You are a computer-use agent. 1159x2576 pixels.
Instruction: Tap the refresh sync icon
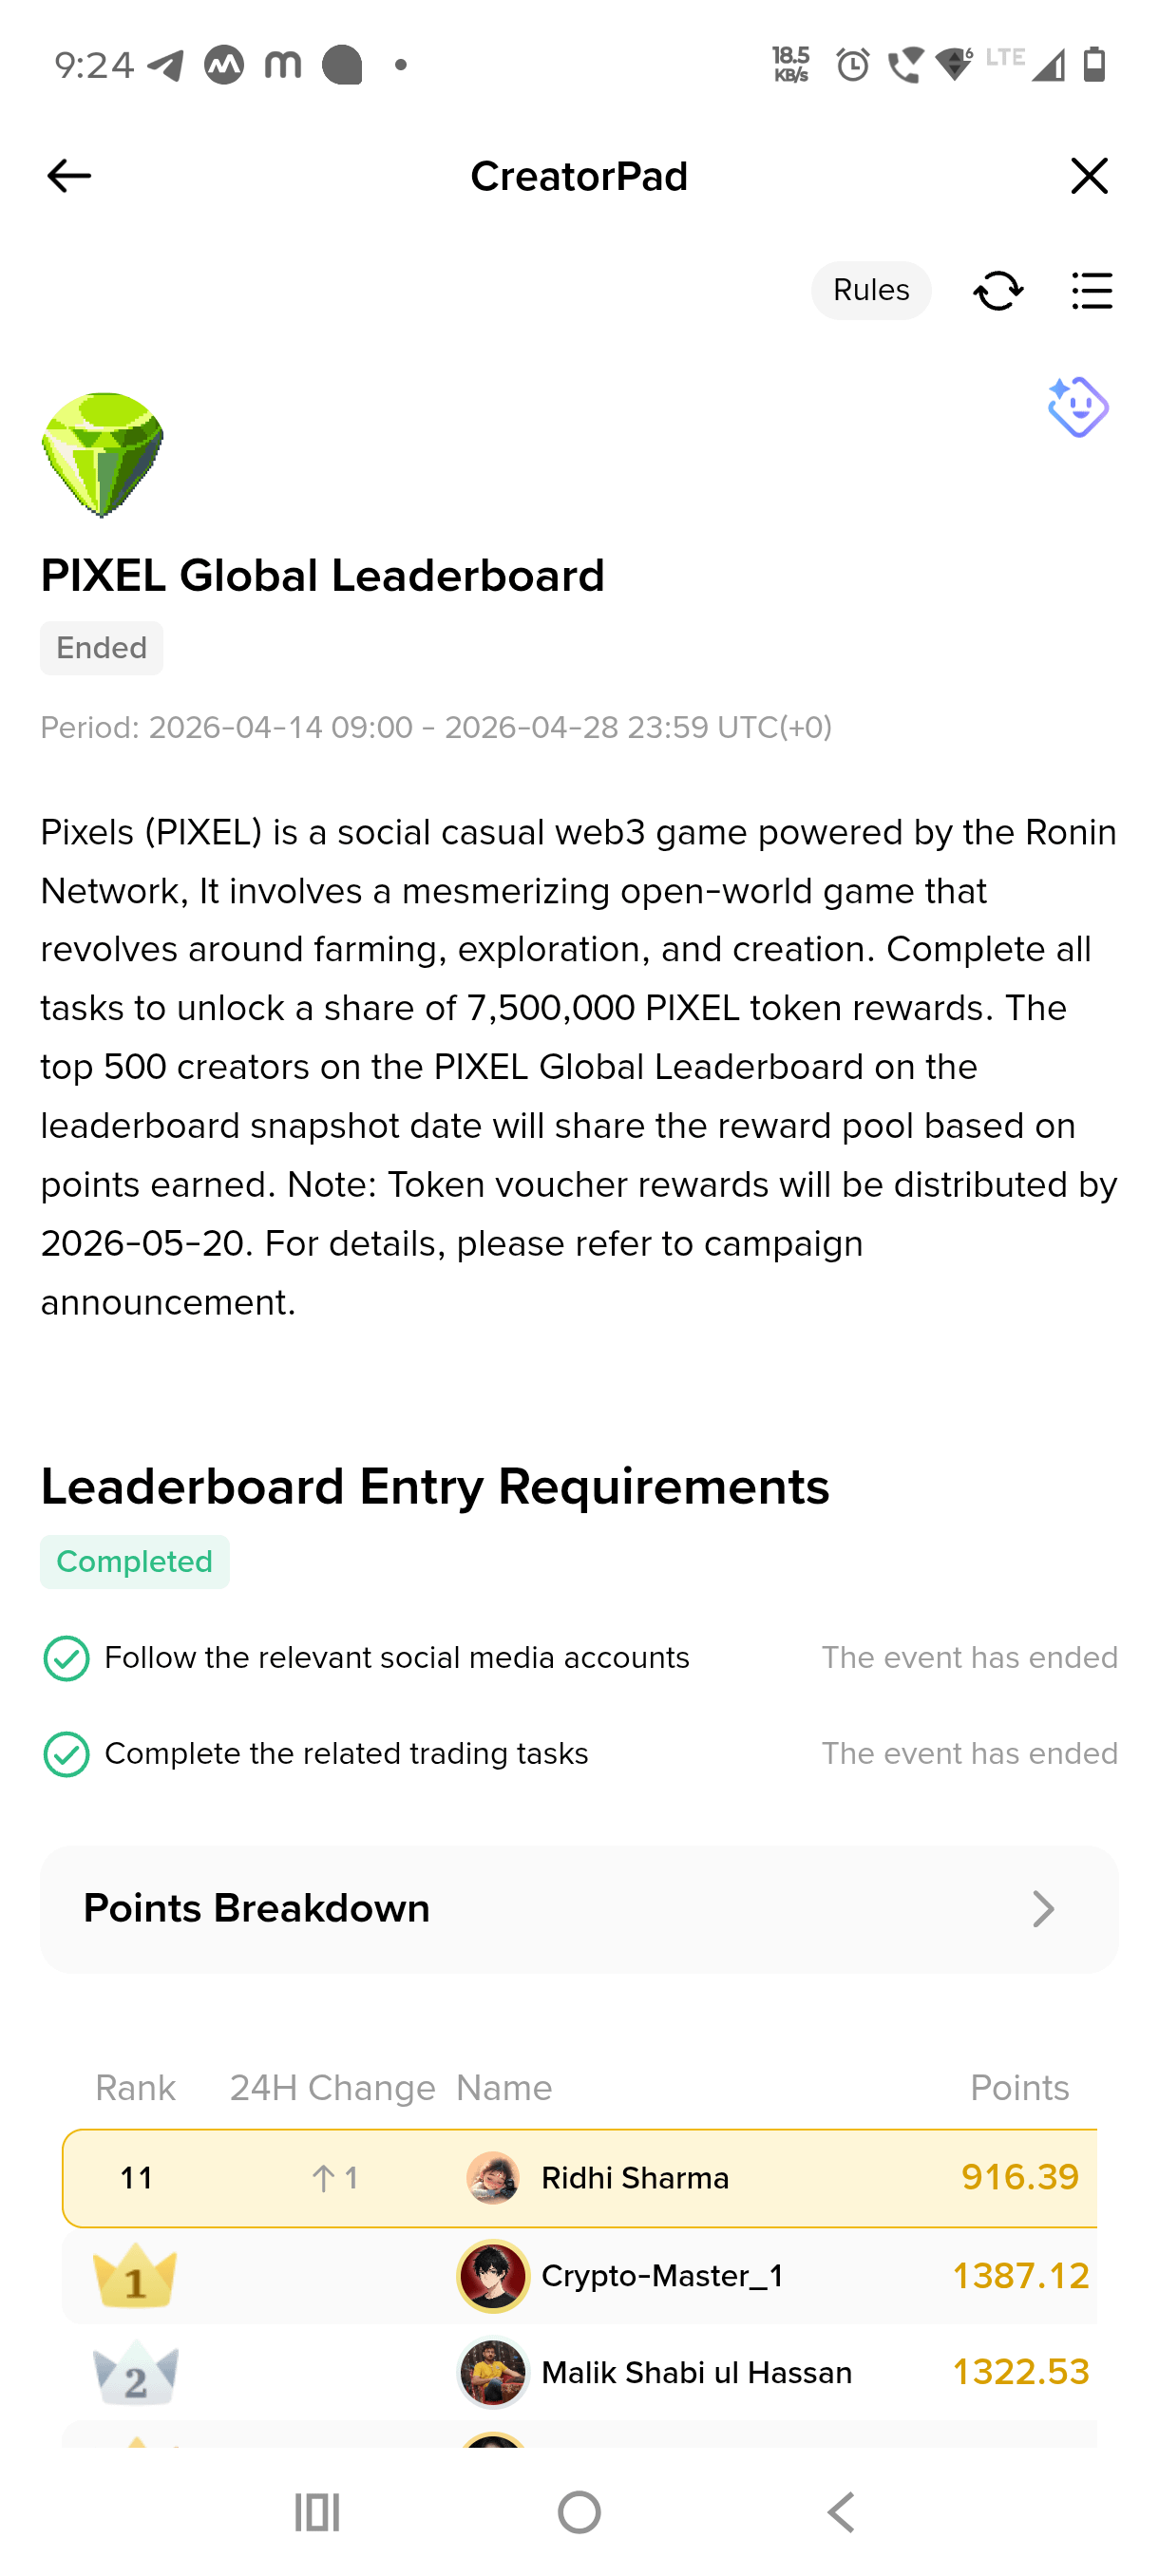click(x=998, y=291)
